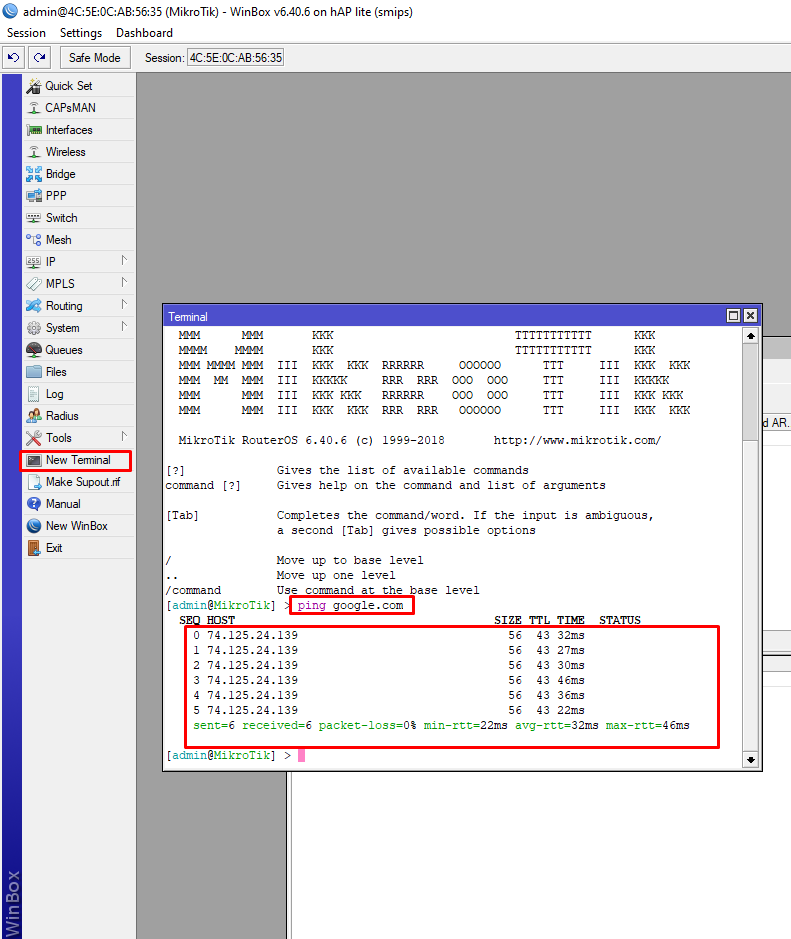Viewport: 791px width, 939px height.
Task: Click the MPLS icon in sidebar
Action: pos(34,284)
